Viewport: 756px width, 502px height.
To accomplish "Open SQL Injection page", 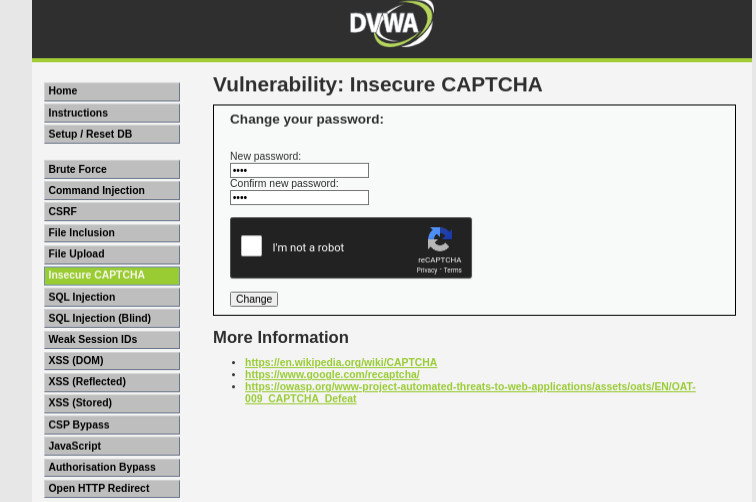I will pyautogui.click(x=112, y=297).
